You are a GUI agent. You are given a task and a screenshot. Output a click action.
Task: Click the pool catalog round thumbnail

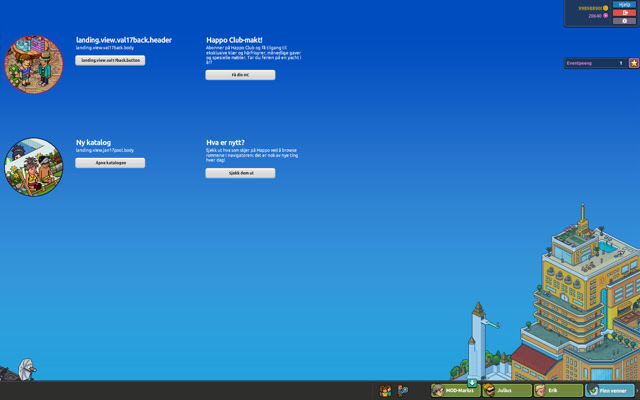[33, 167]
